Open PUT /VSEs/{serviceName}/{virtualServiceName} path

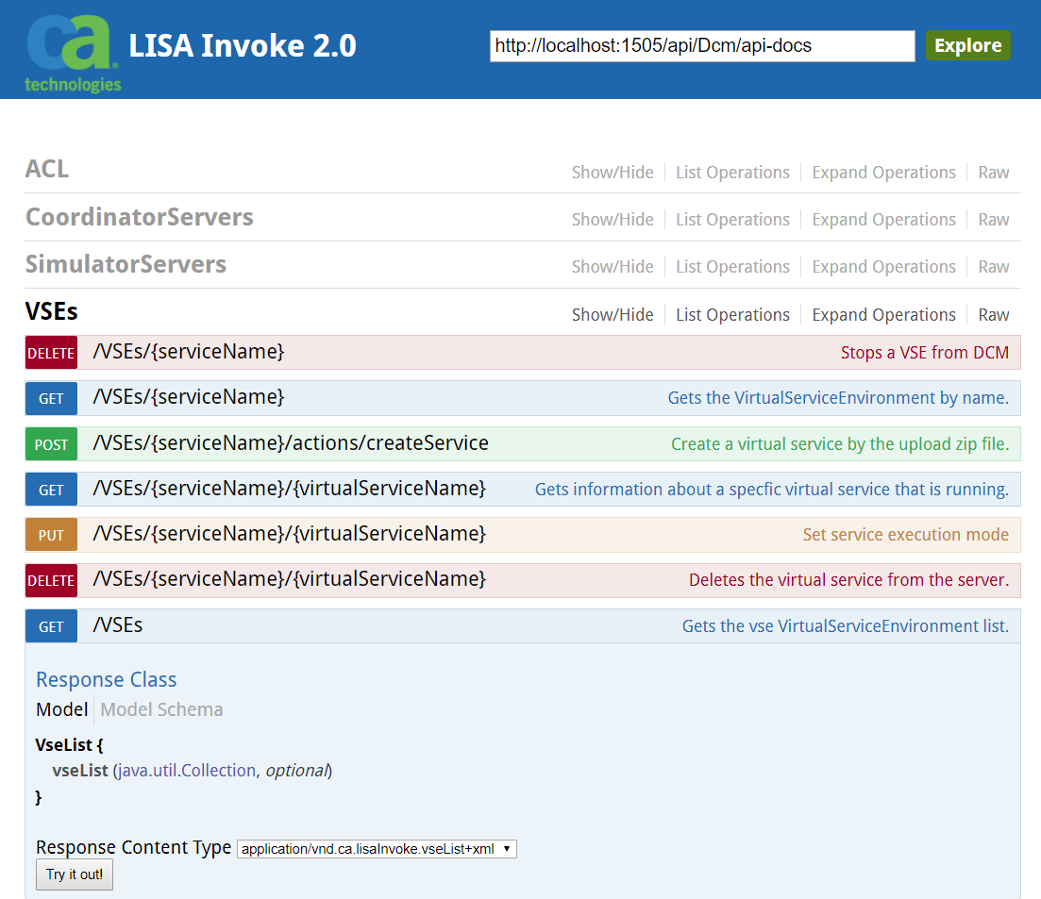point(289,534)
